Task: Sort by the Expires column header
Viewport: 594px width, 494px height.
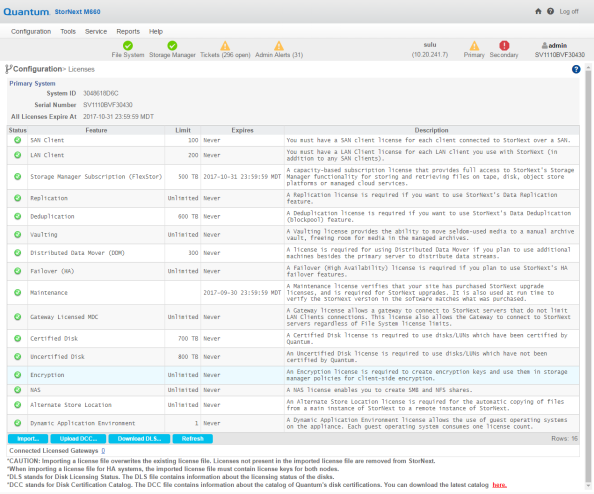Action: [242, 130]
